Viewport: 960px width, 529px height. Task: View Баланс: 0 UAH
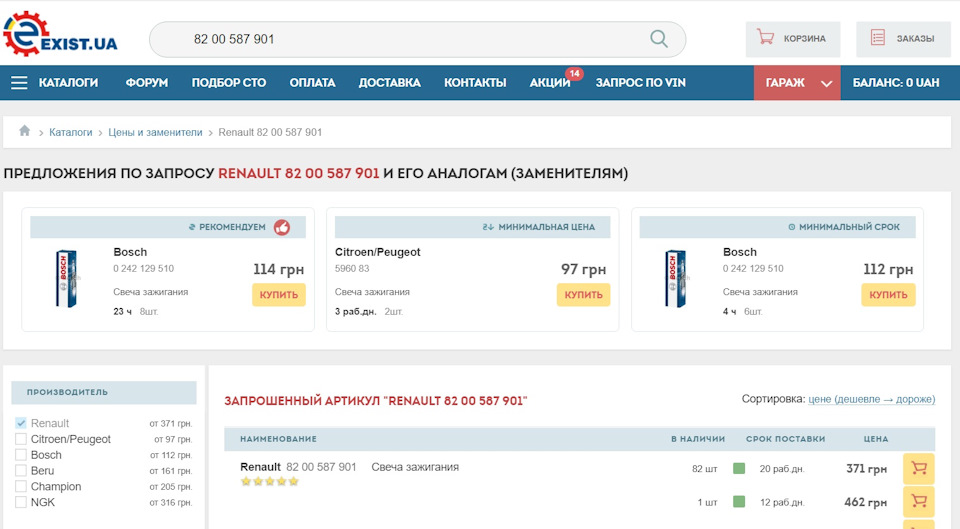[896, 83]
